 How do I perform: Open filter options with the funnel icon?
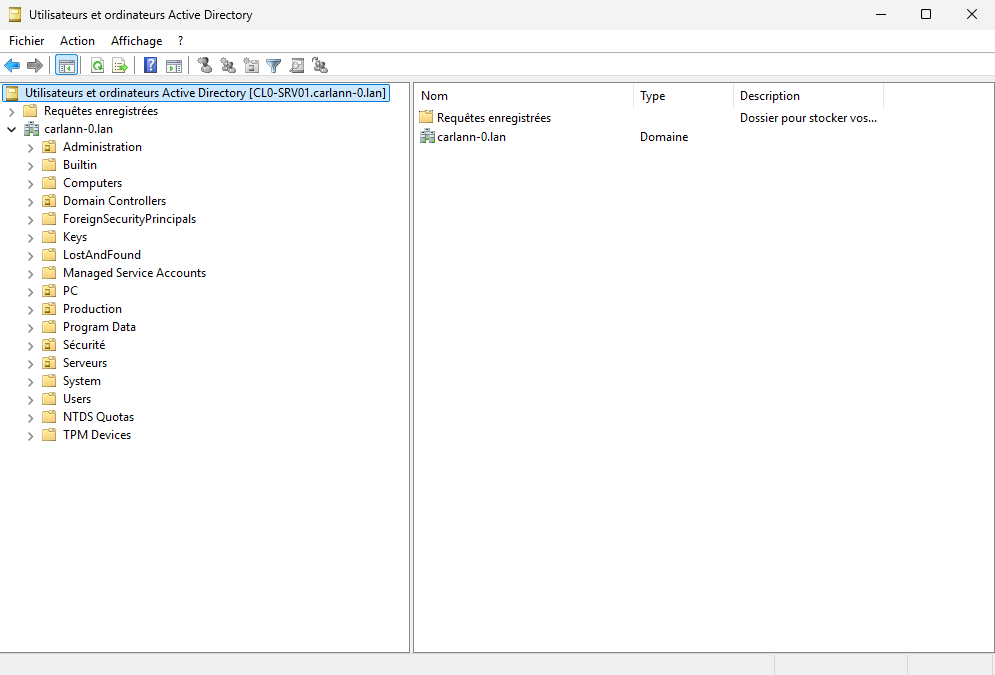click(273, 65)
